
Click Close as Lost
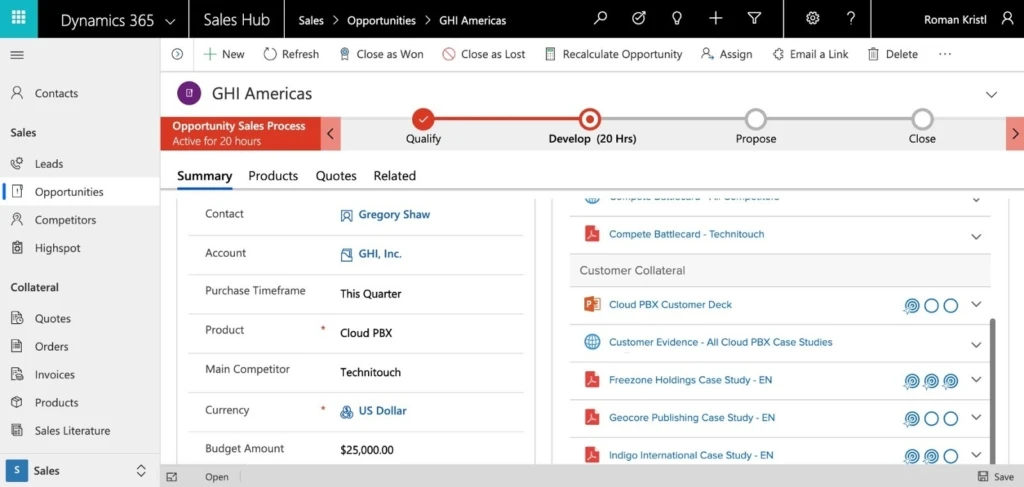tap(483, 55)
